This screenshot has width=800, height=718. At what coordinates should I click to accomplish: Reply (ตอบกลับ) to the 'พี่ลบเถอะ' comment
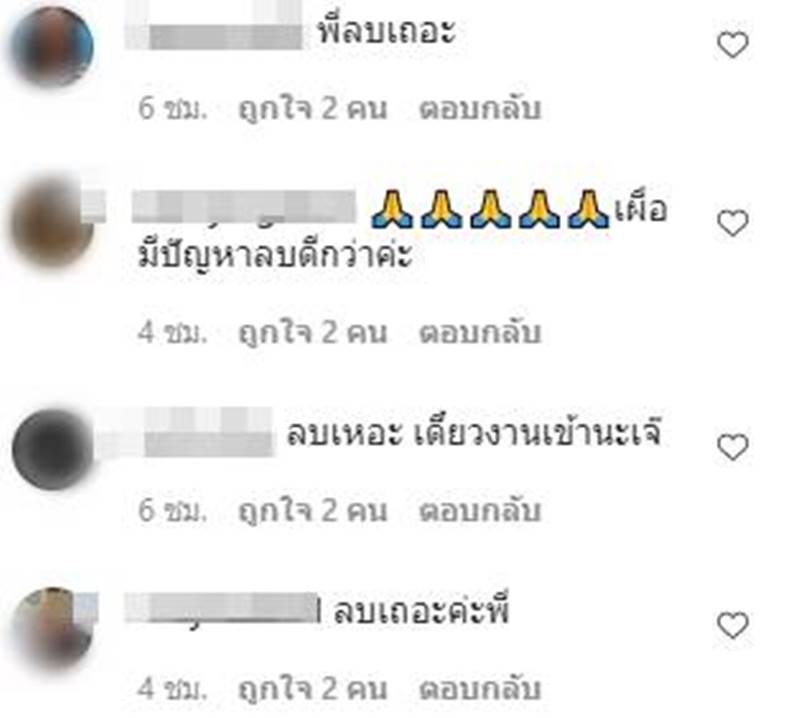pos(480,109)
